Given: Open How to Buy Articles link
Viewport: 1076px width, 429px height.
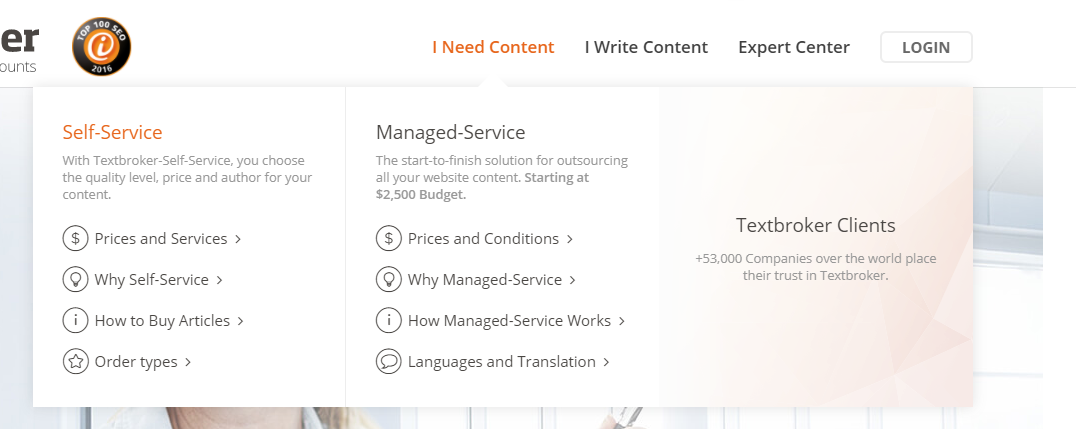Looking at the screenshot, I should coord(163,321).
